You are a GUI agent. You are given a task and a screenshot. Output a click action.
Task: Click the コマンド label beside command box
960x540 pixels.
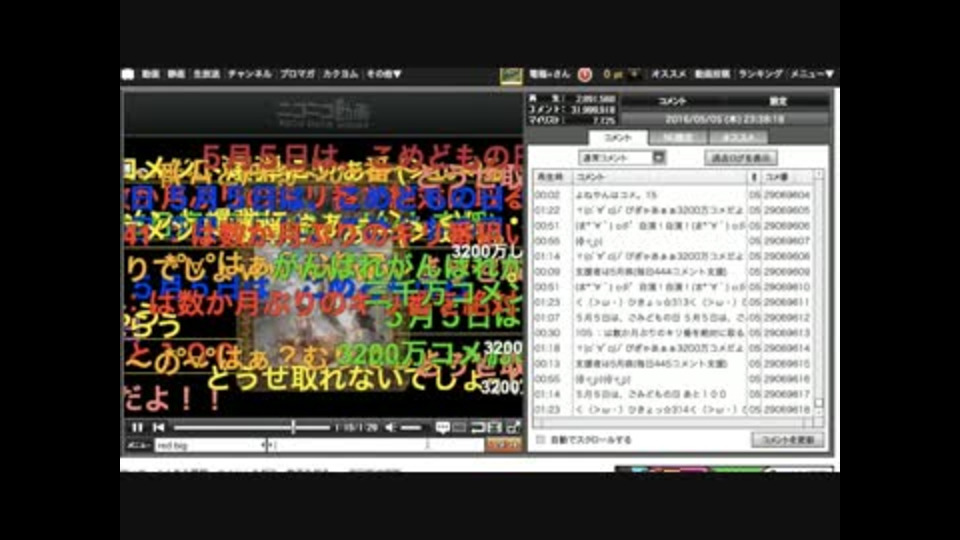coord(139,445)
